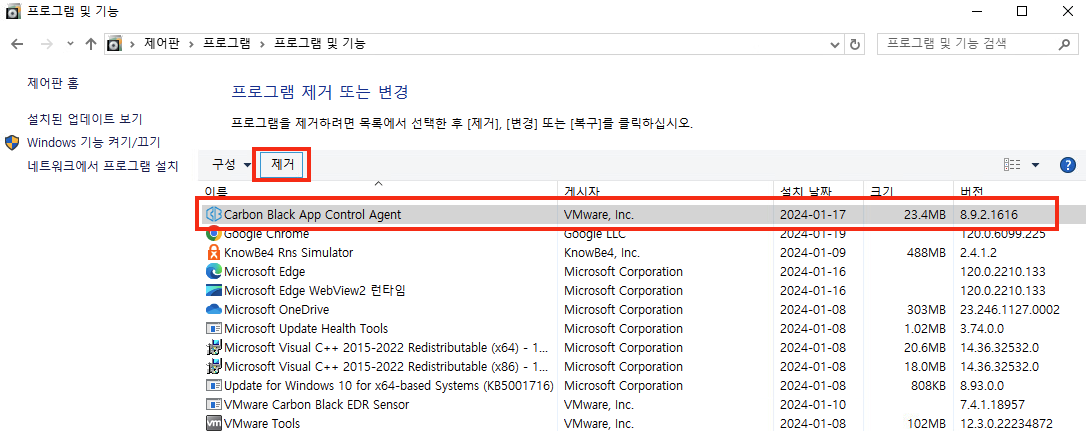Go up one level with up arrow
This screenshot has width=1086, height=431.
[90, 44]
